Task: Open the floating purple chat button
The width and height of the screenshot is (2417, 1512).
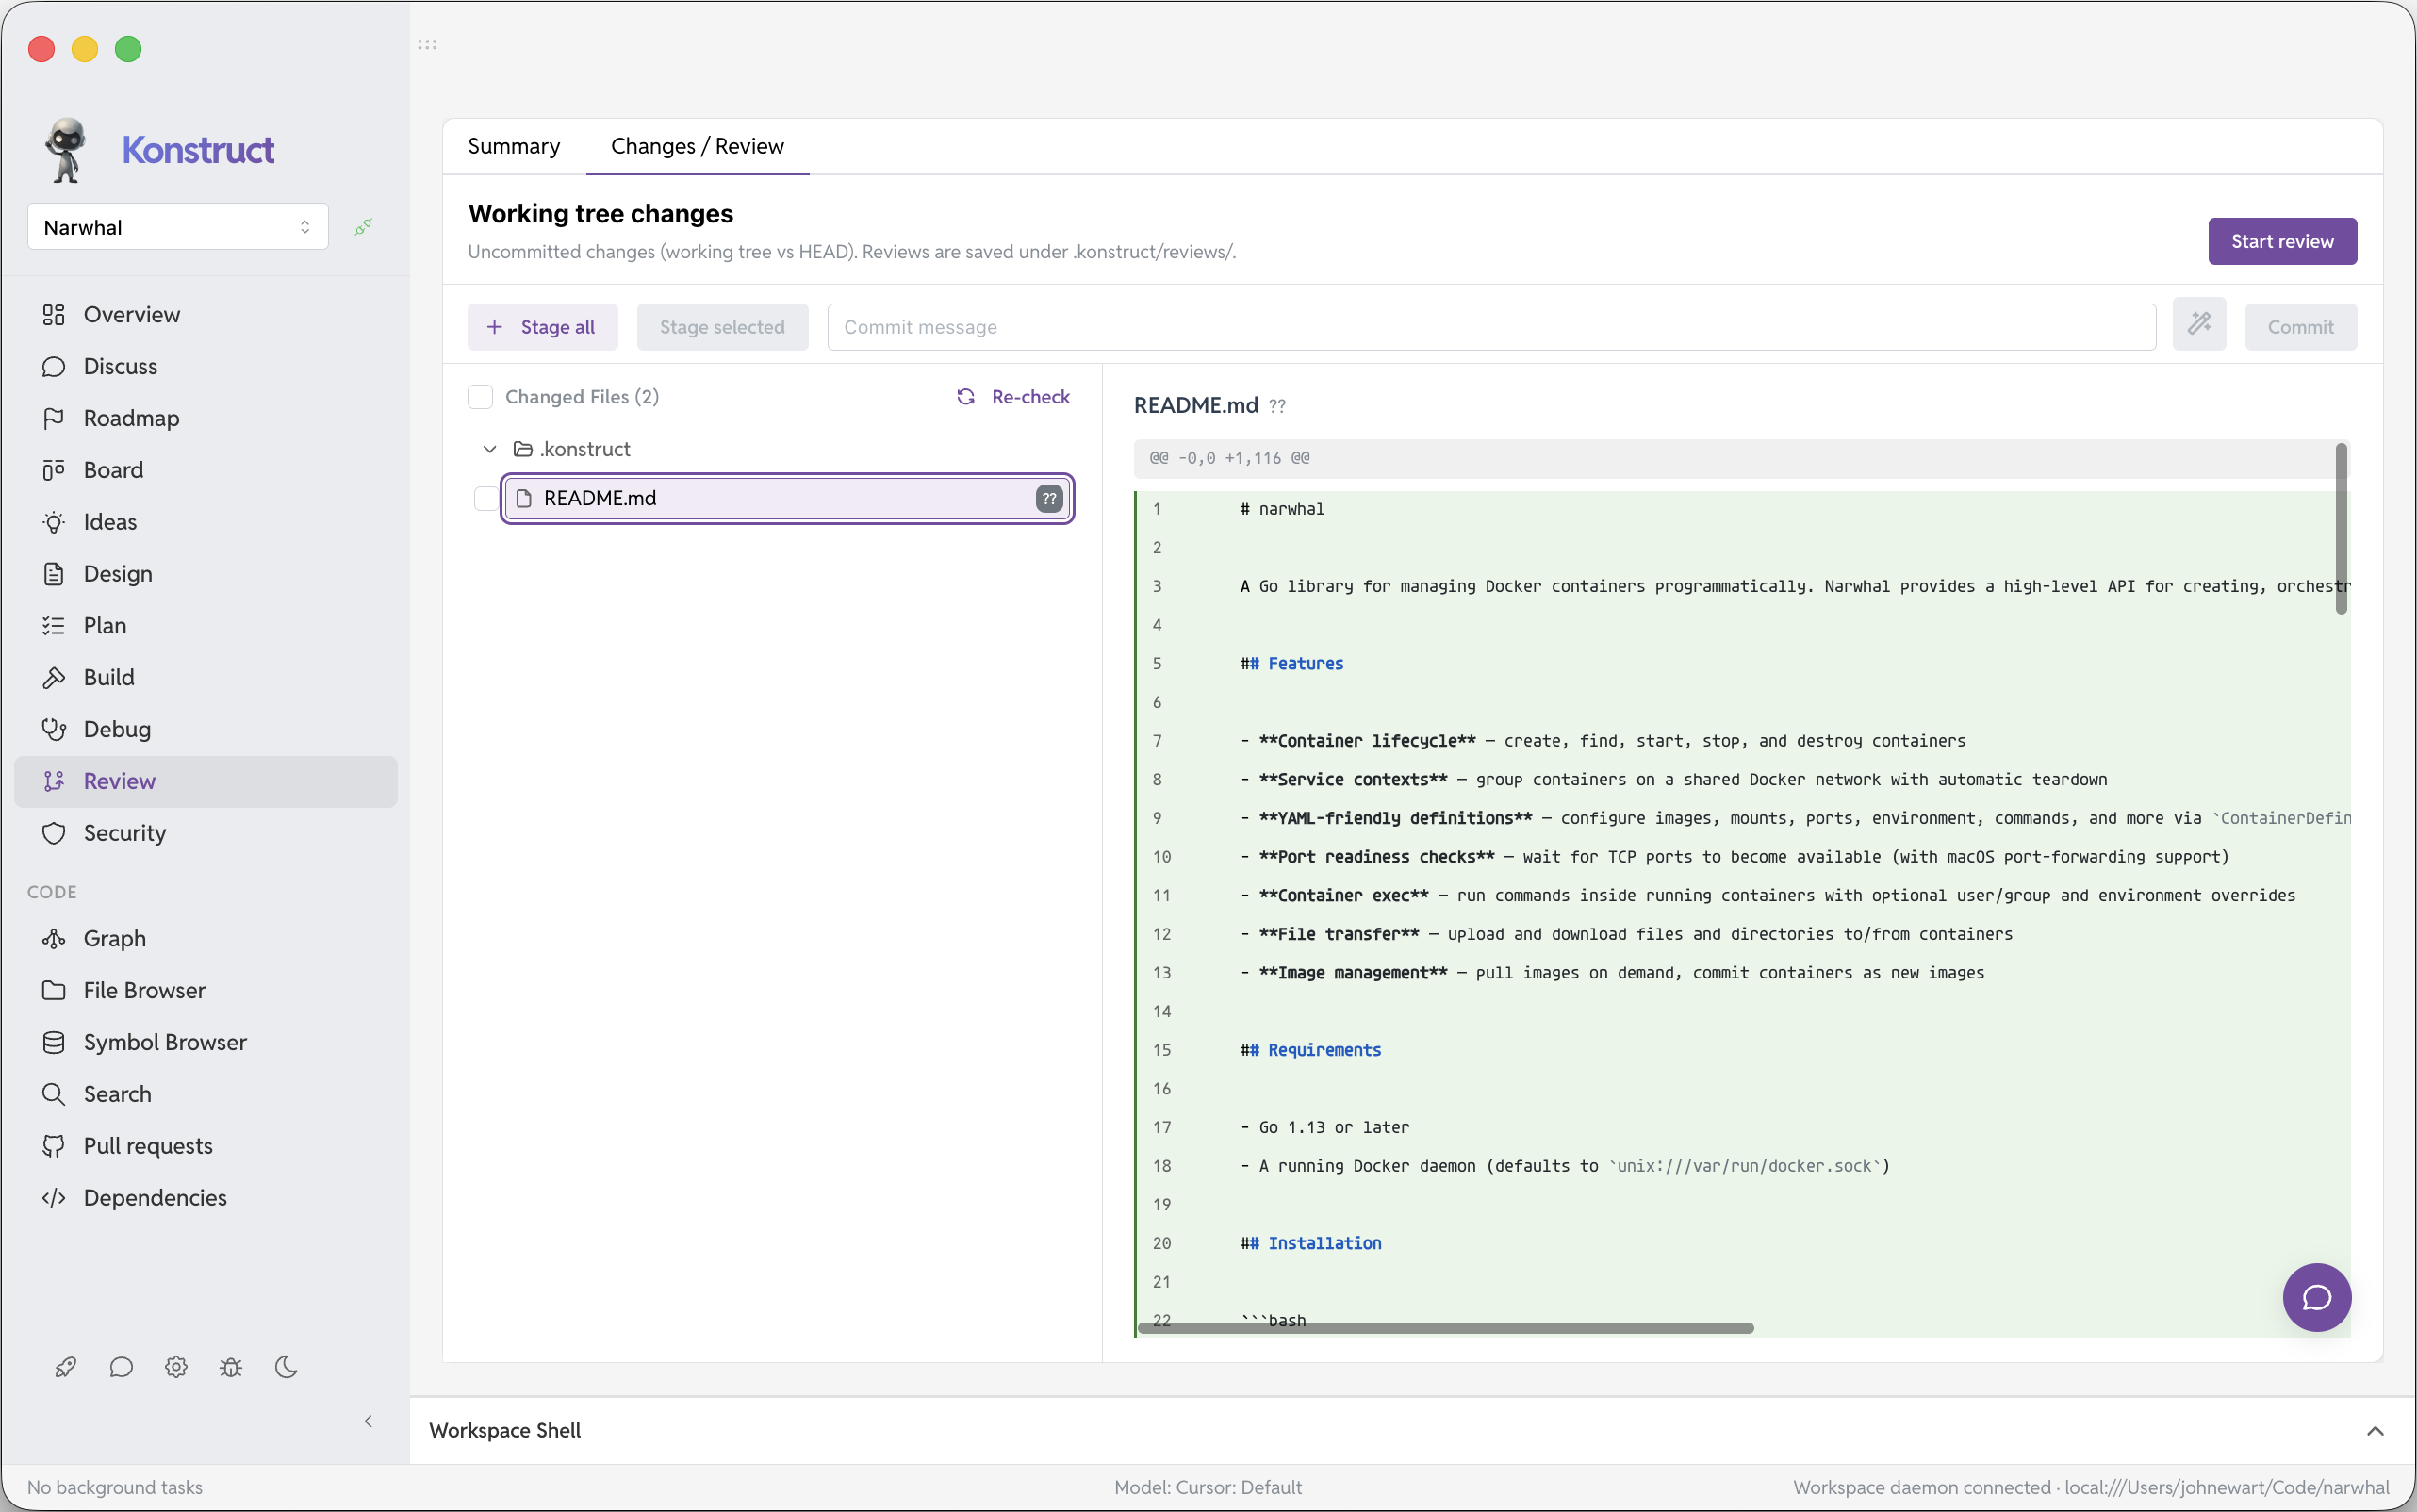Action: [2316, 1298]
